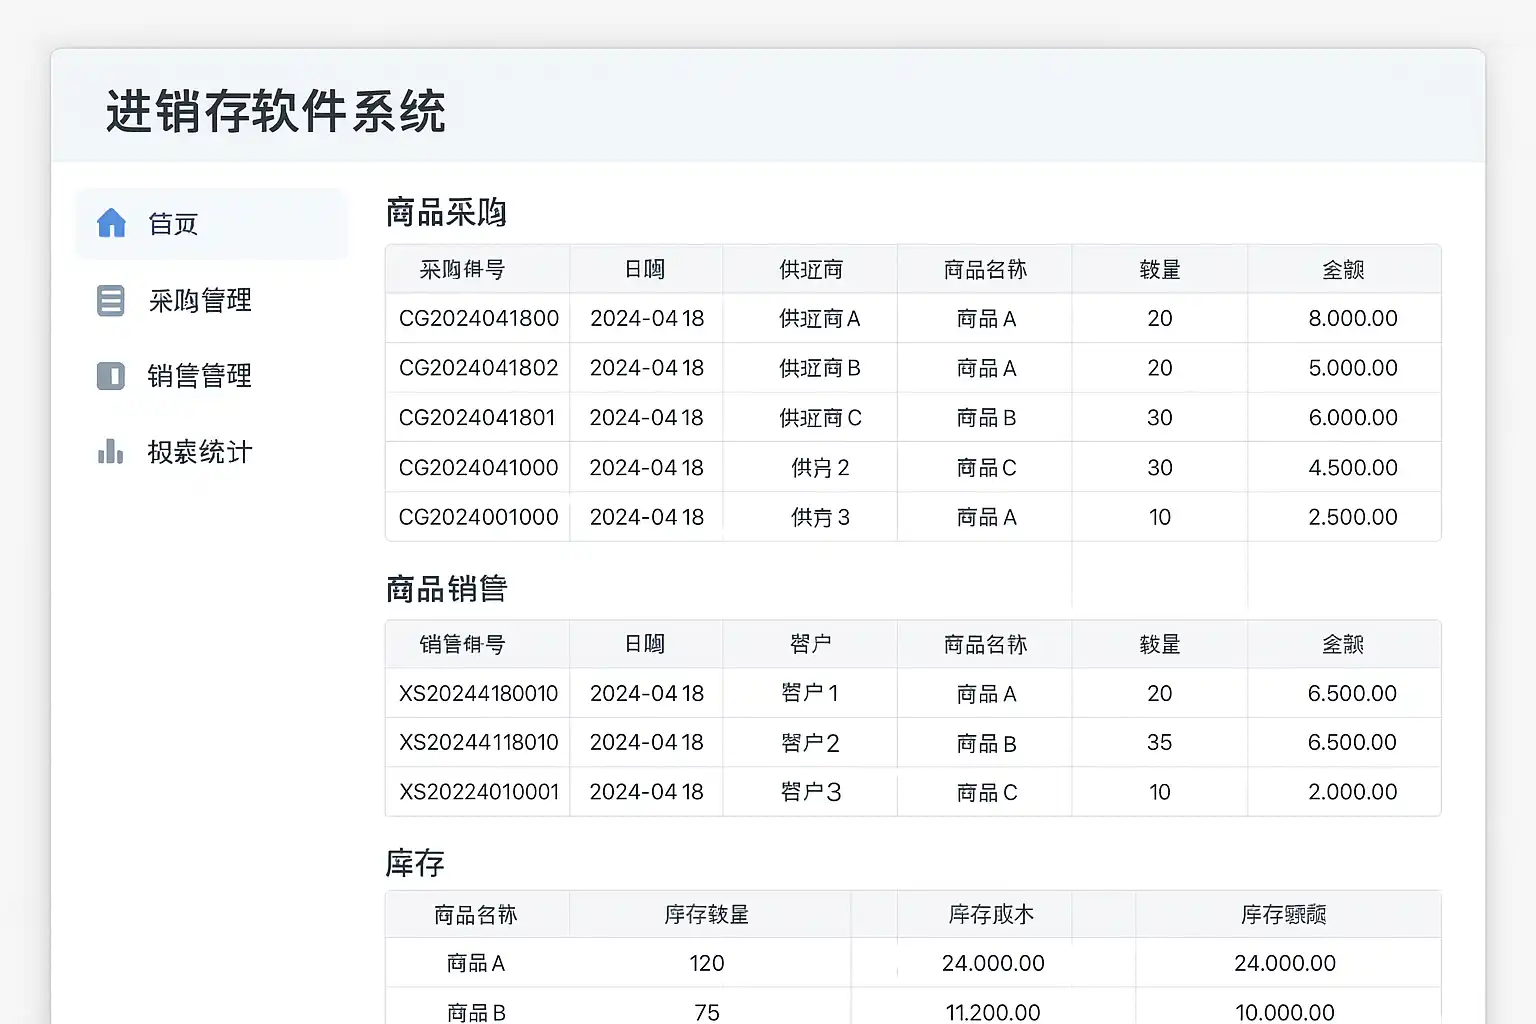The height and width of the screenshot is (1024, 1536).
Task: Select purchase order CG2024041800
Action: pos(478,319)
